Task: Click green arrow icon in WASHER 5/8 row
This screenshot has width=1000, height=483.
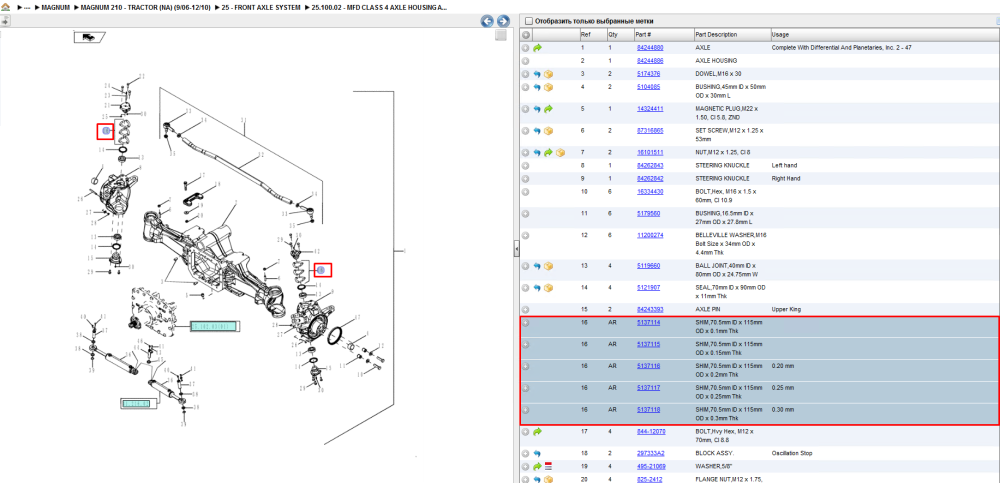Action: click(537, 466)
